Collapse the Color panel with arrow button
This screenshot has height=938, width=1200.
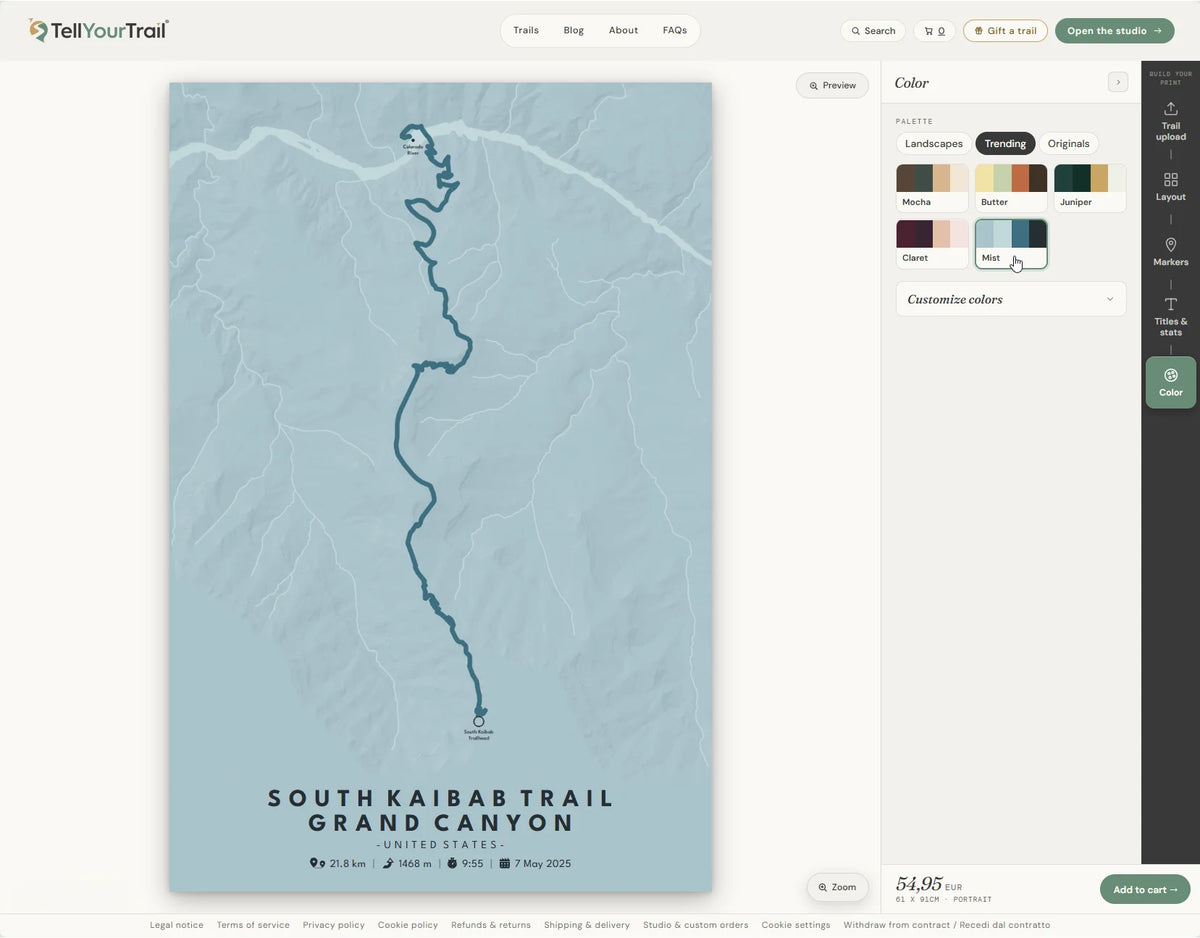point(1118,82)
